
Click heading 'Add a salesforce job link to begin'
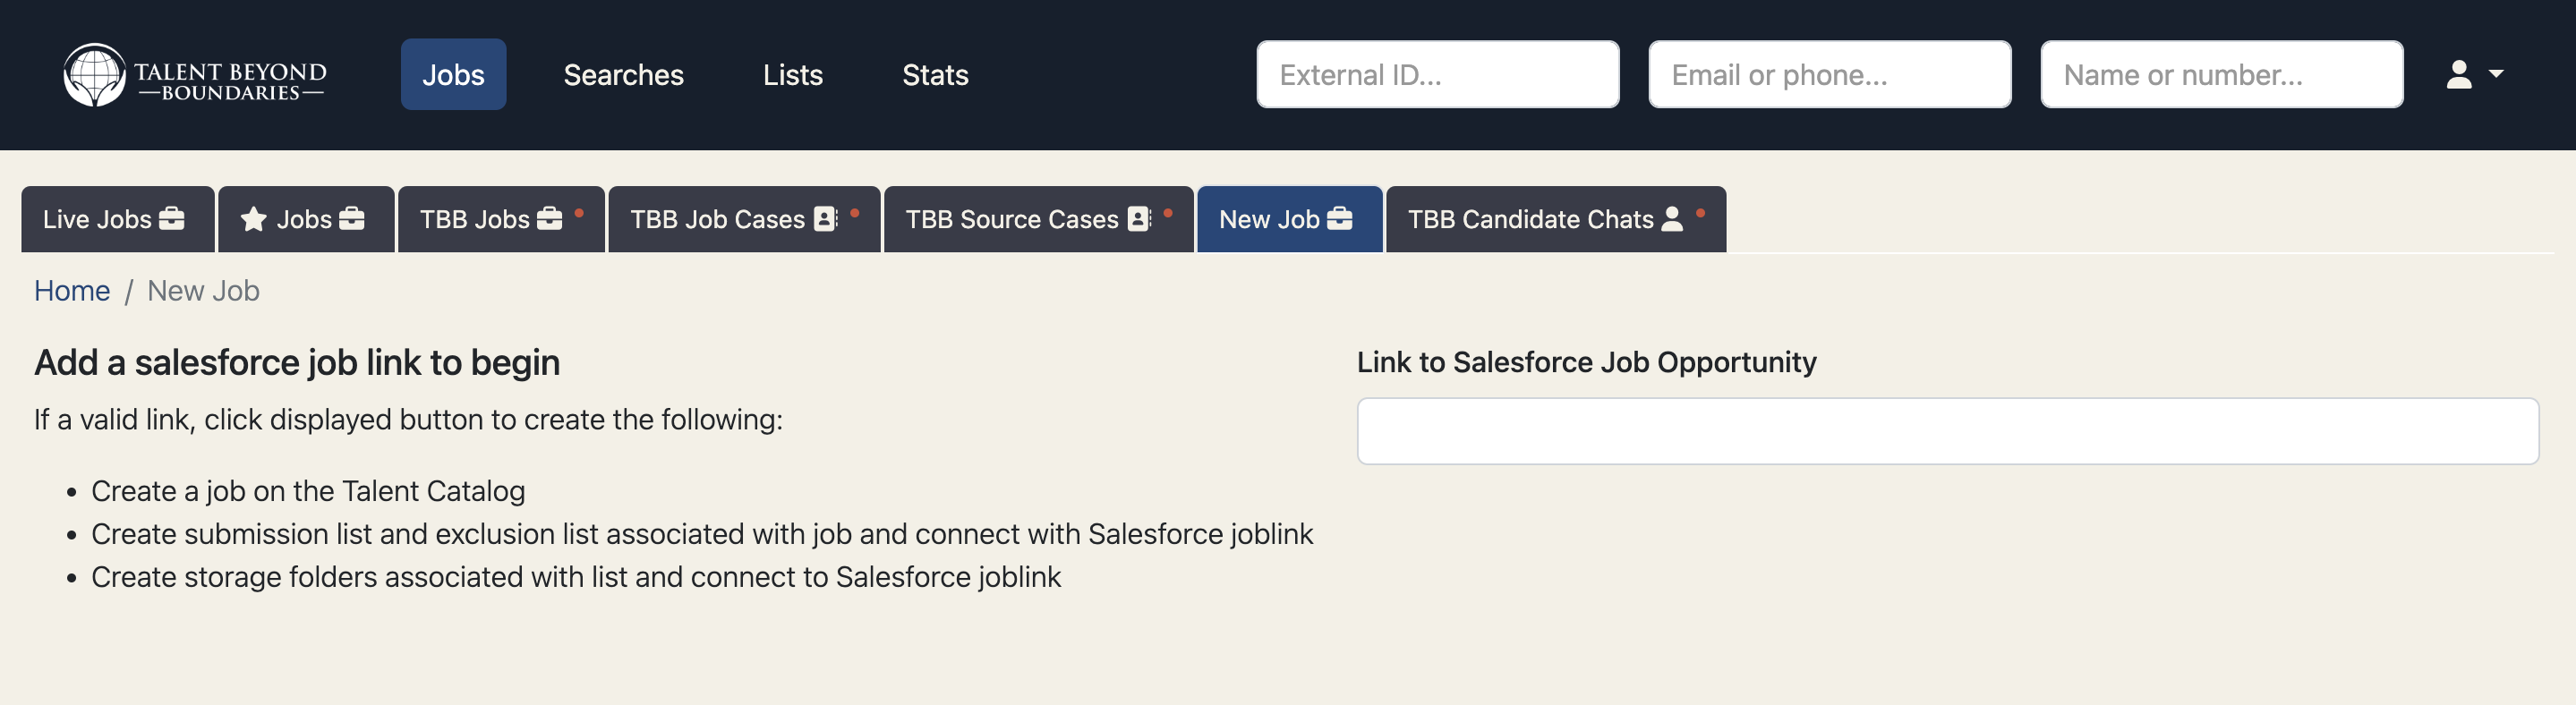[297, 362]
